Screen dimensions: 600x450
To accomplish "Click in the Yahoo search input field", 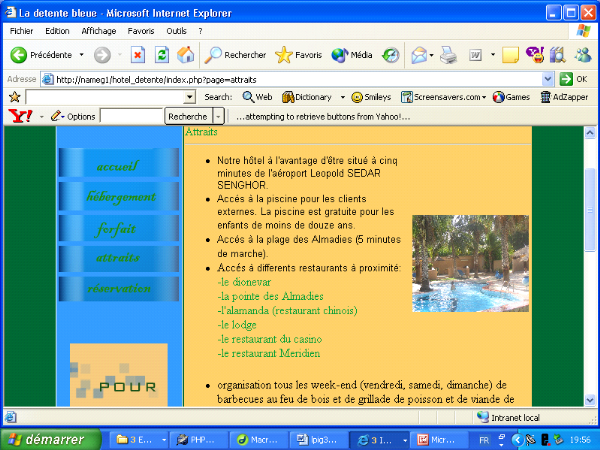I will (x=130, y=116).
